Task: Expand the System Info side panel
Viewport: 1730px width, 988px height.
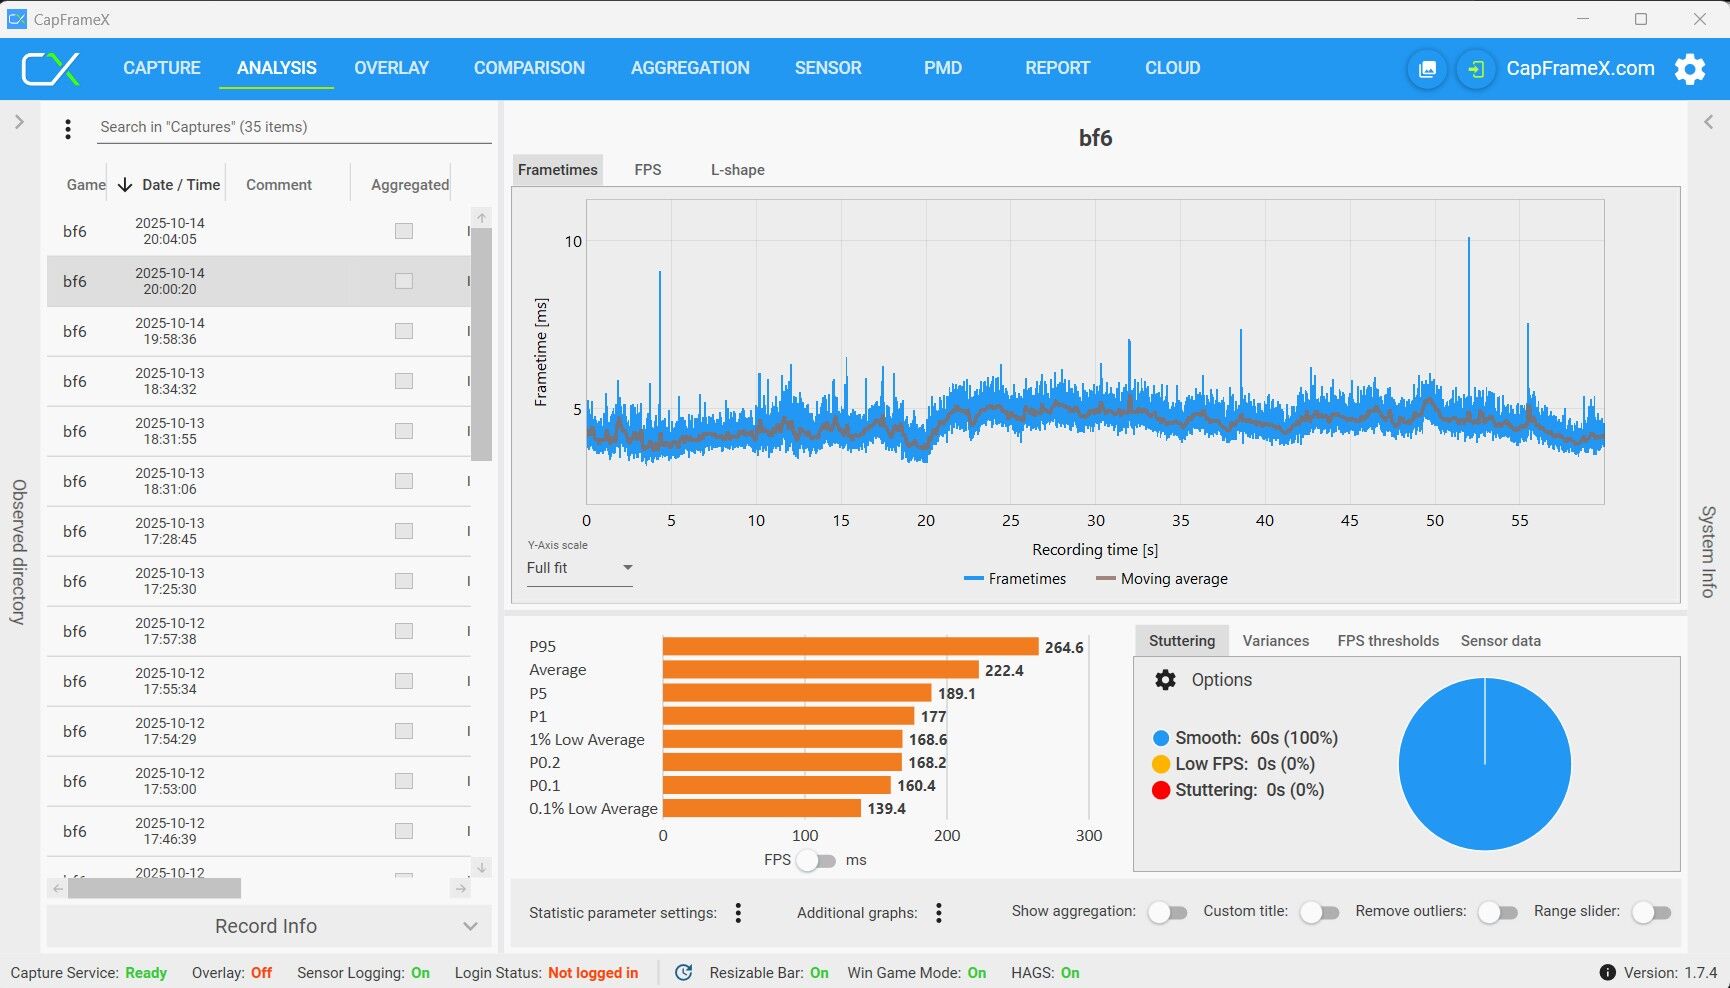Action: [x=1709, y=122]
